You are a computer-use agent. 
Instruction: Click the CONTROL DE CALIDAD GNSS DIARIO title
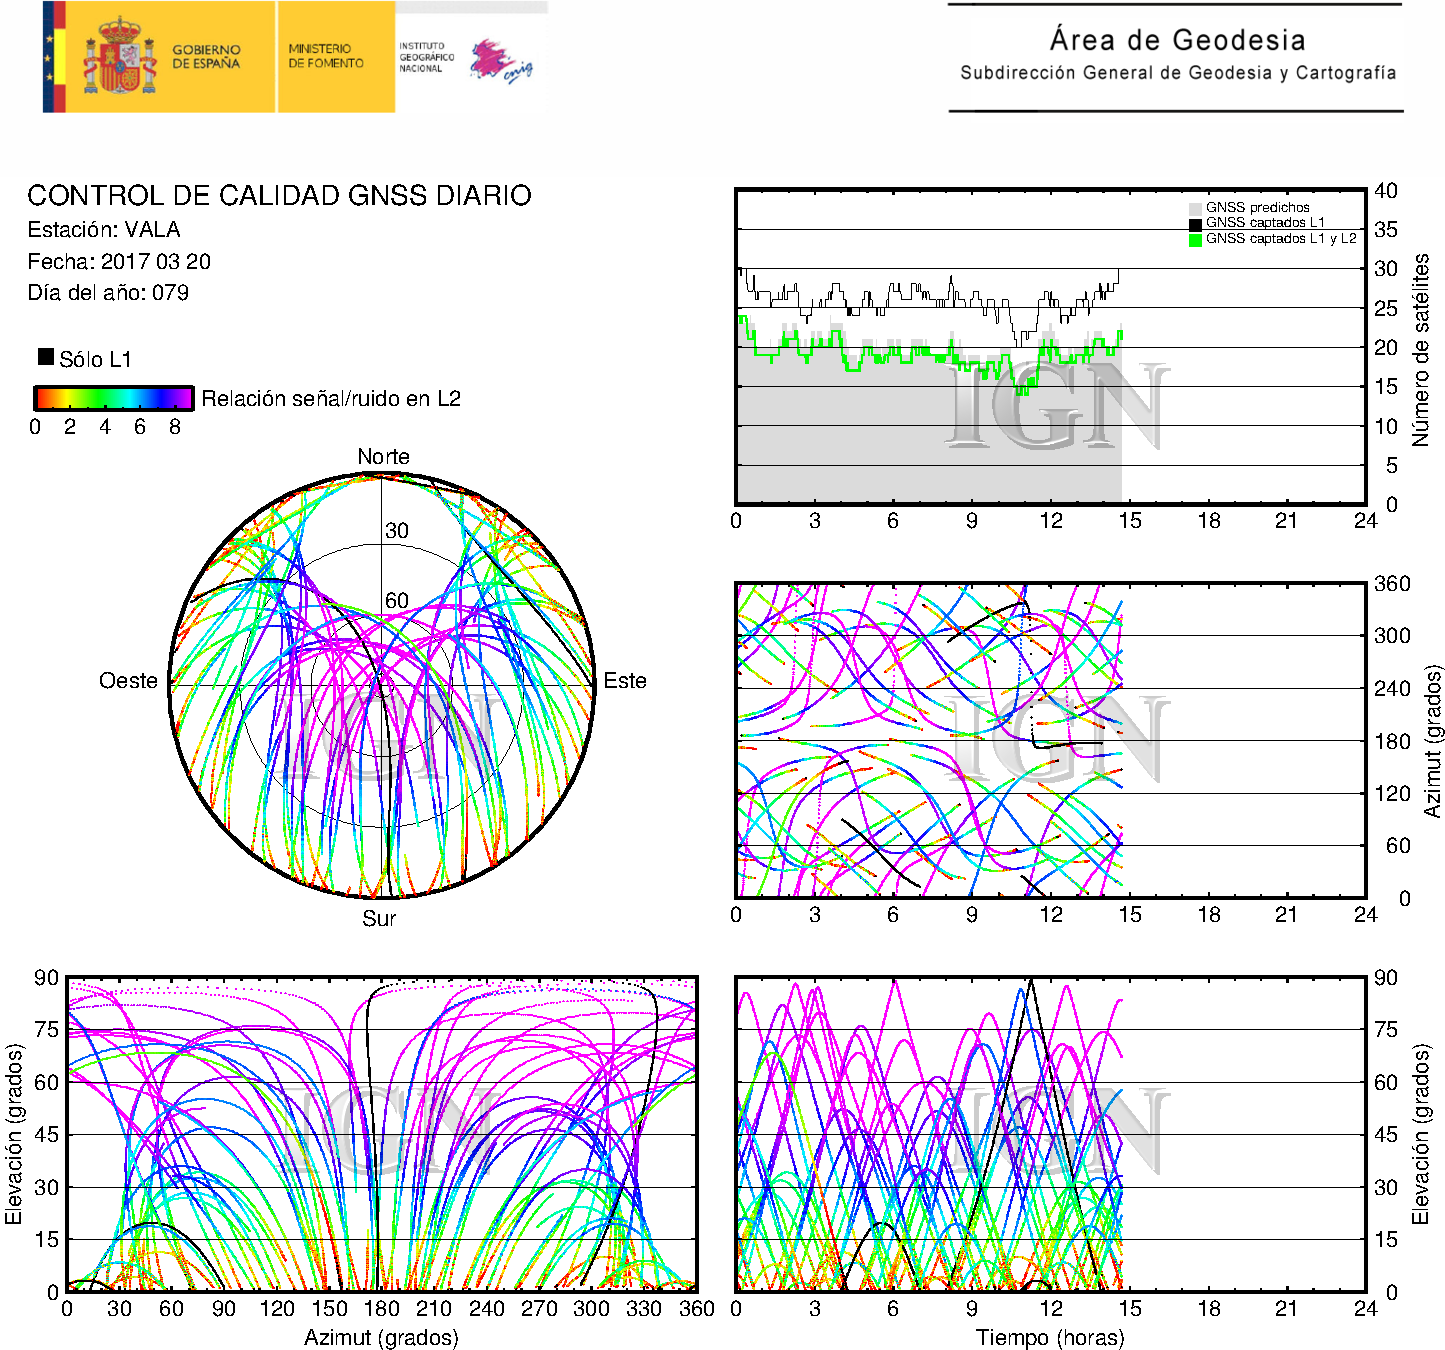(279, 195)
